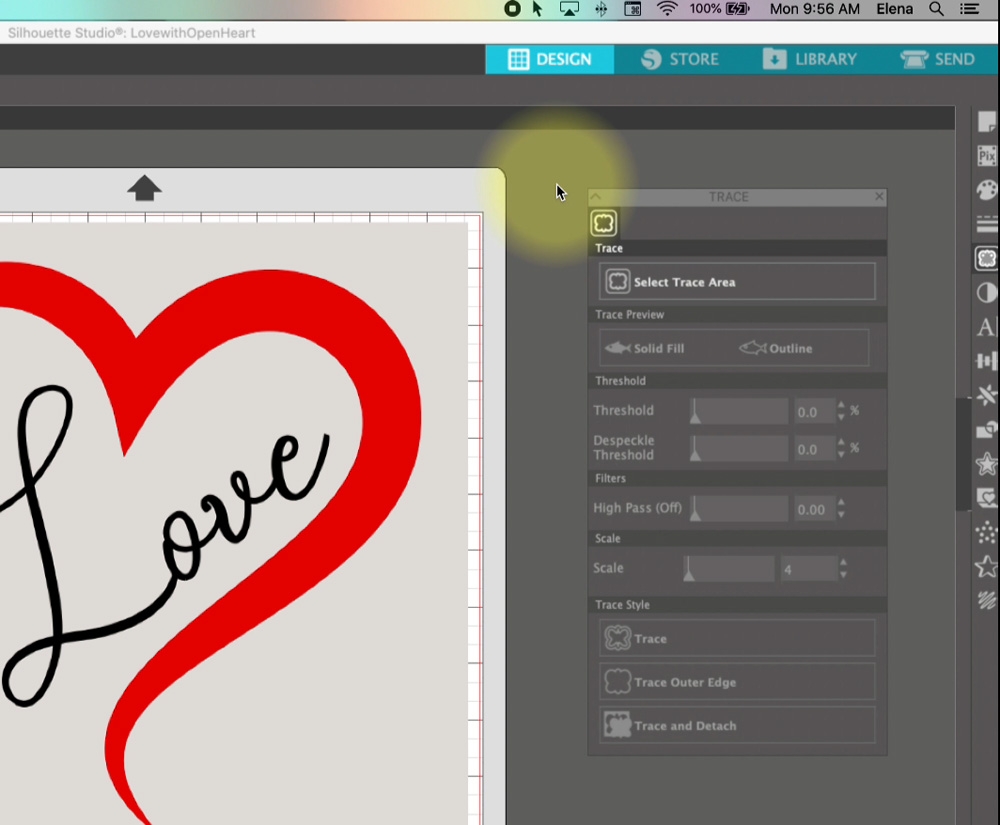Click the Threshold value field
This screenshot has height=825, width=1000.
pyautogui.click(x=814, y=412)
